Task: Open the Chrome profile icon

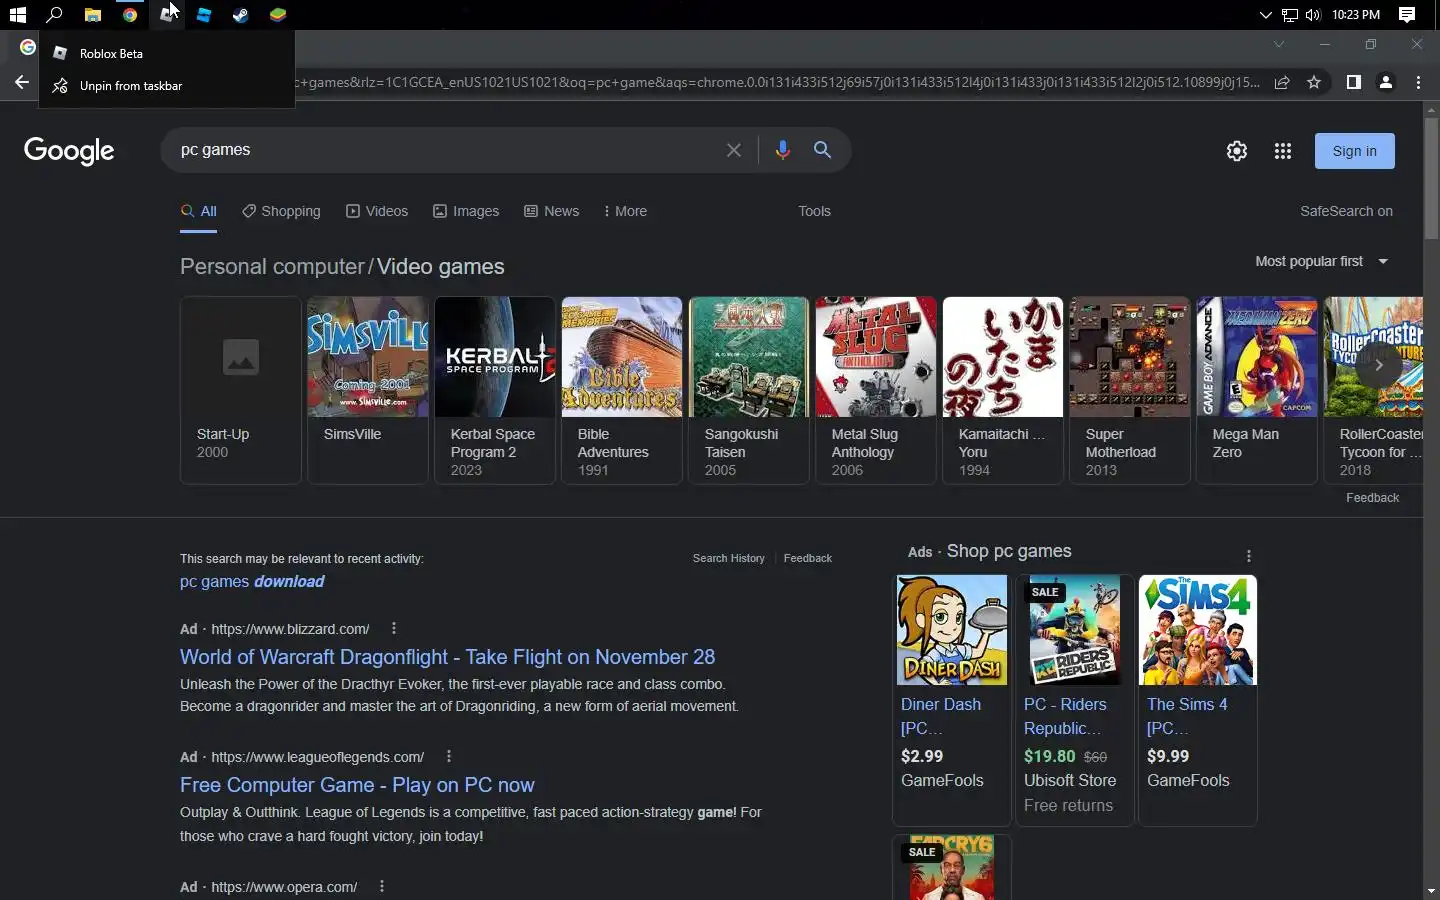Action: [1386, 83]
